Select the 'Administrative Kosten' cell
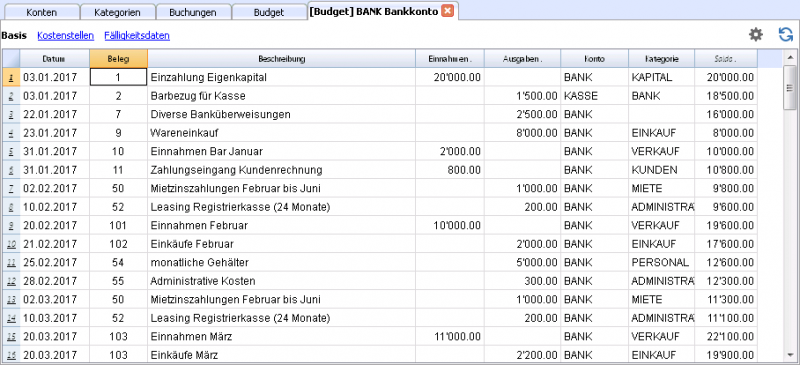Image resolution: width=800 pixels, height=365 pixels. pos(282,281)
